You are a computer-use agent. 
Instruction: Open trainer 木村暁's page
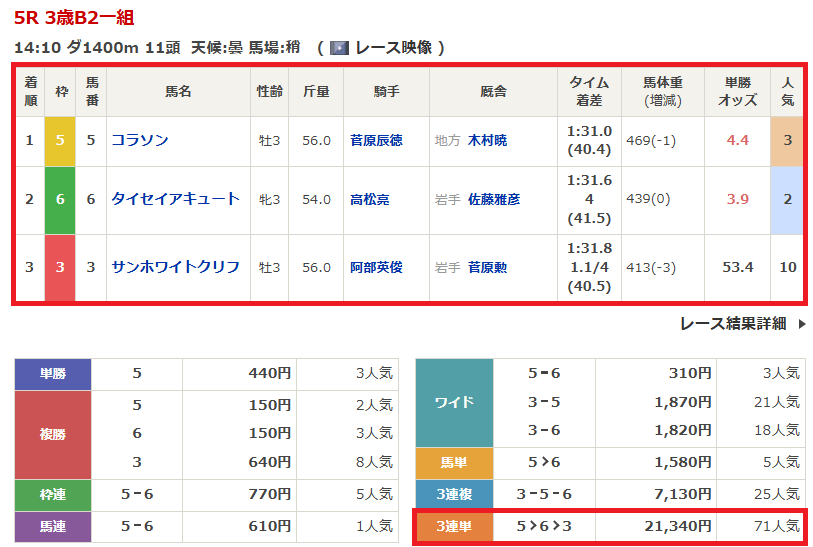[x=487, y=141]
